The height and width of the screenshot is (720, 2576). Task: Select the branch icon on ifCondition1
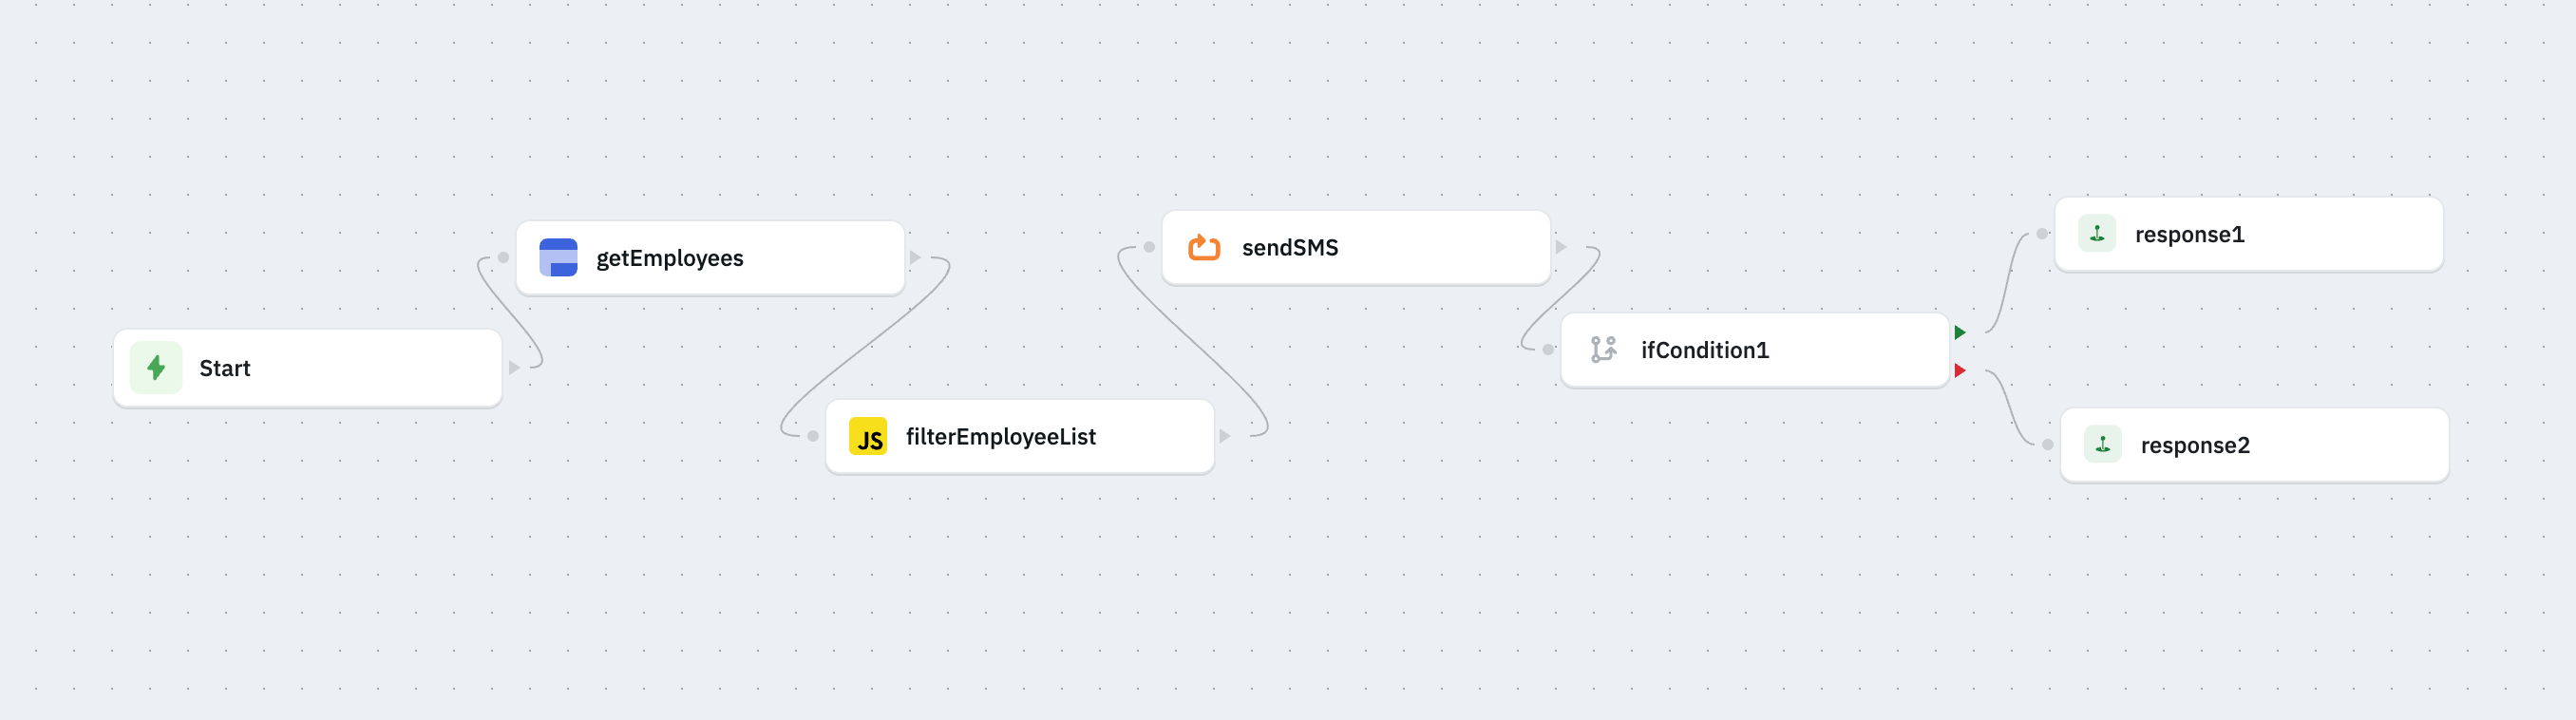tap(1603, 350)
